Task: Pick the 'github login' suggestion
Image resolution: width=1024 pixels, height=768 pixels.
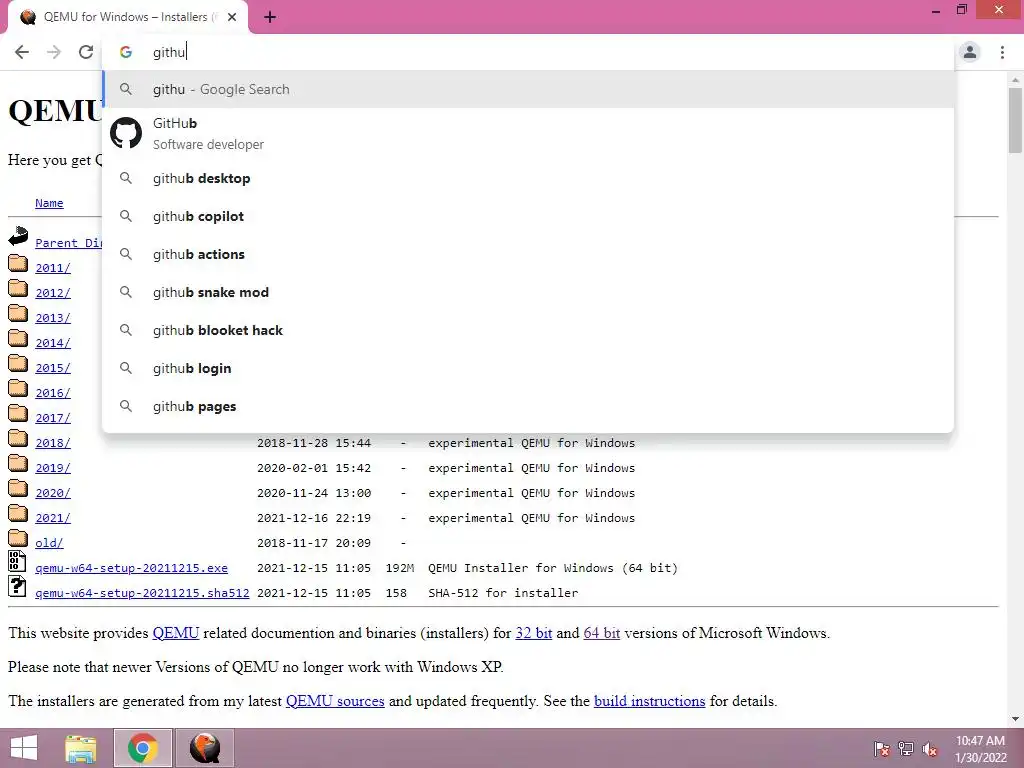Action: click(x=528, y=368)
